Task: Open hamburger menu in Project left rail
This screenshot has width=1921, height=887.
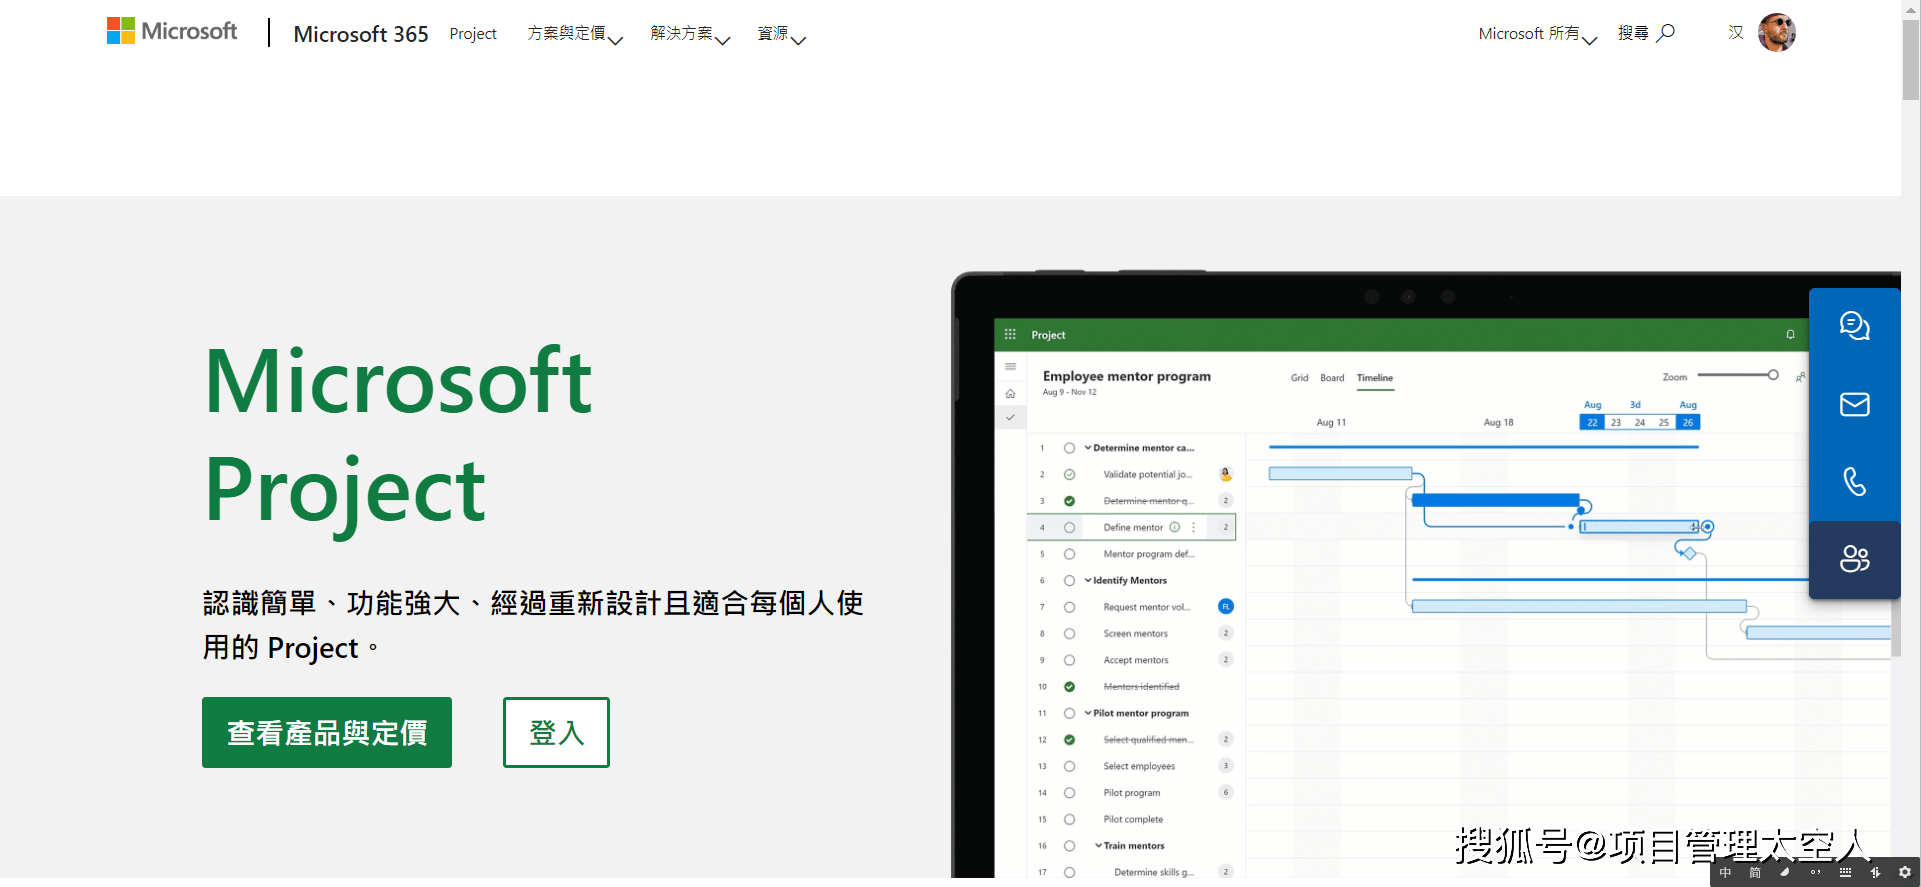Action: [1010, 367]
